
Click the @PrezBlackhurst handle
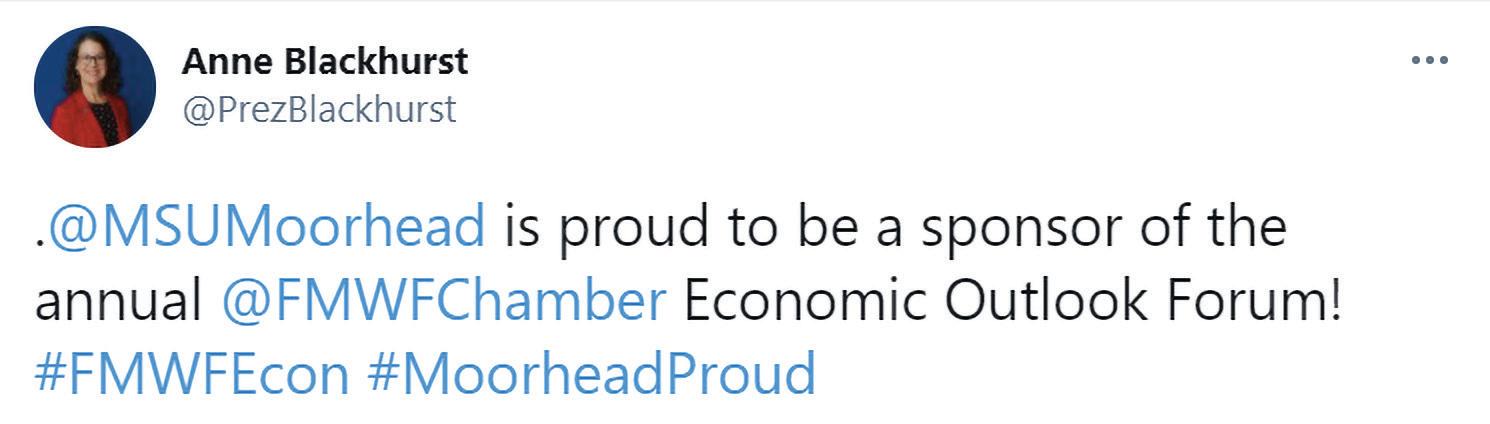click(319, 109)
